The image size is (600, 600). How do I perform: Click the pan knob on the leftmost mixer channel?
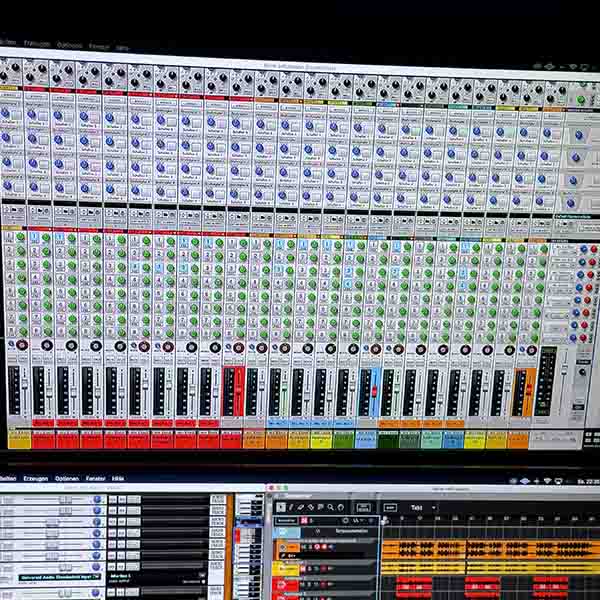coord(22,344)
